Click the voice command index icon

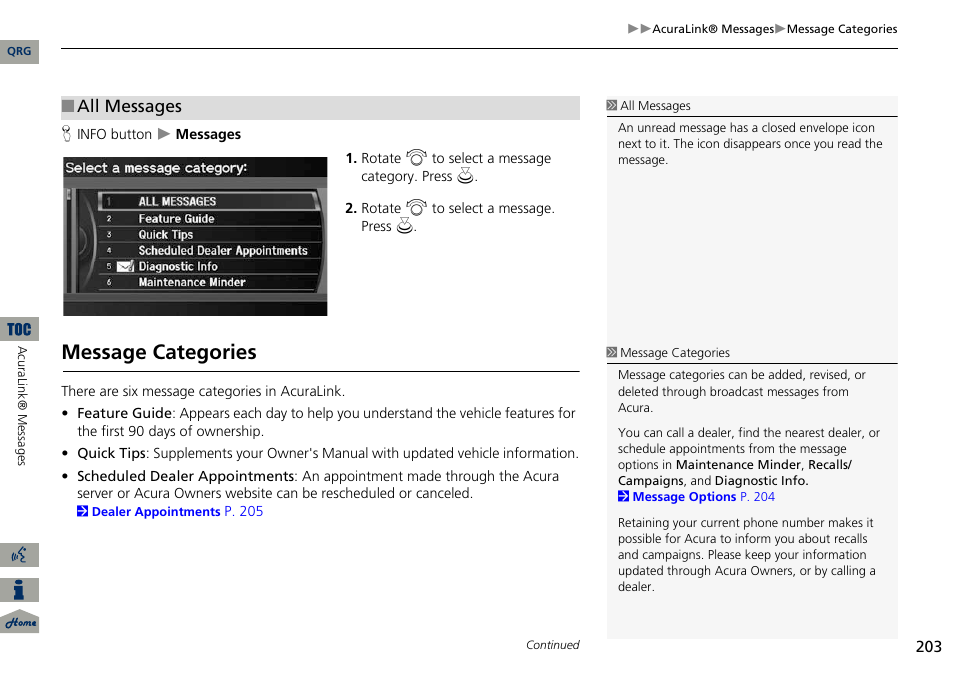click(19, 555)
